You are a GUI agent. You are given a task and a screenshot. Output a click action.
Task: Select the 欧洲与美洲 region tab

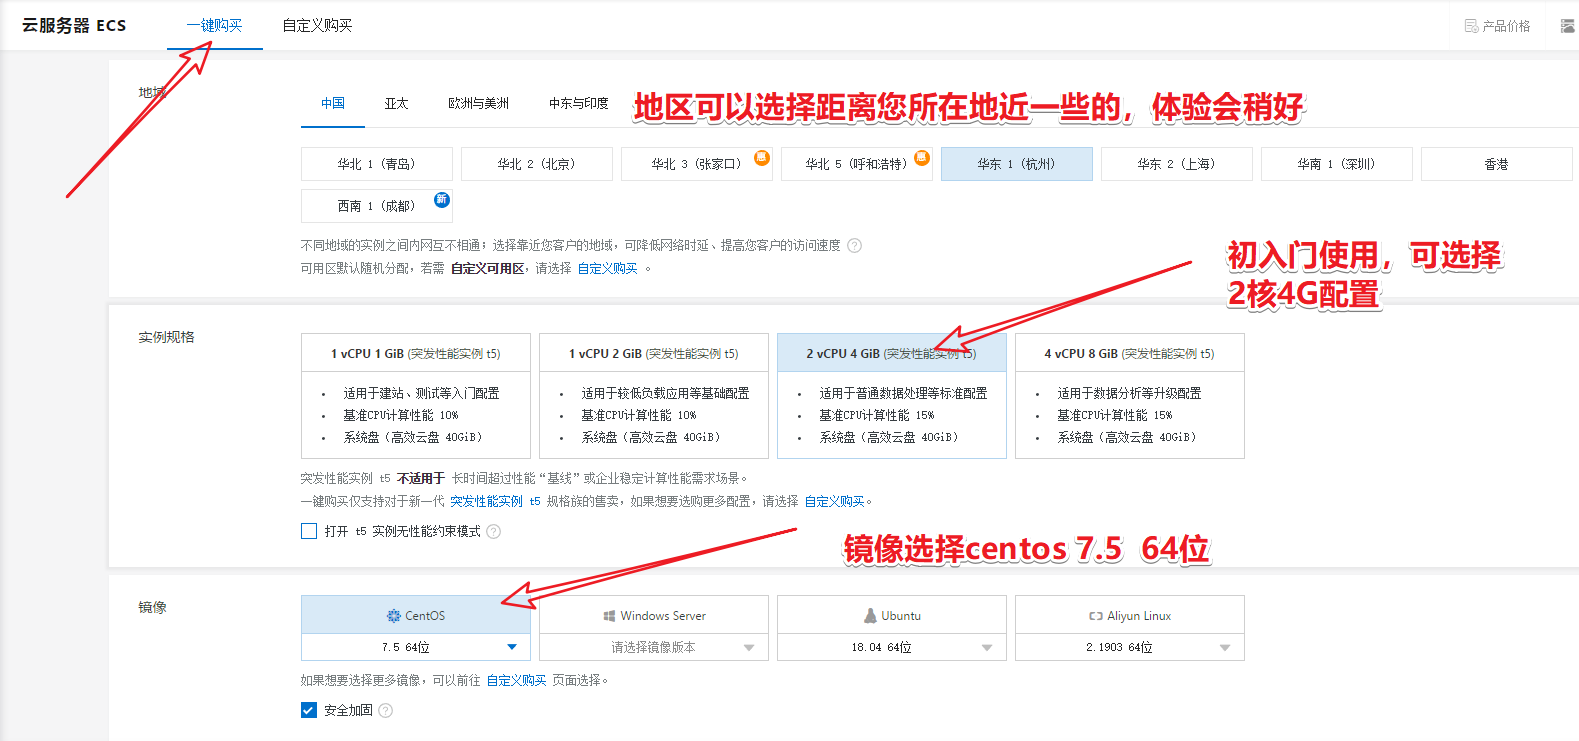[x=478, y=103]
